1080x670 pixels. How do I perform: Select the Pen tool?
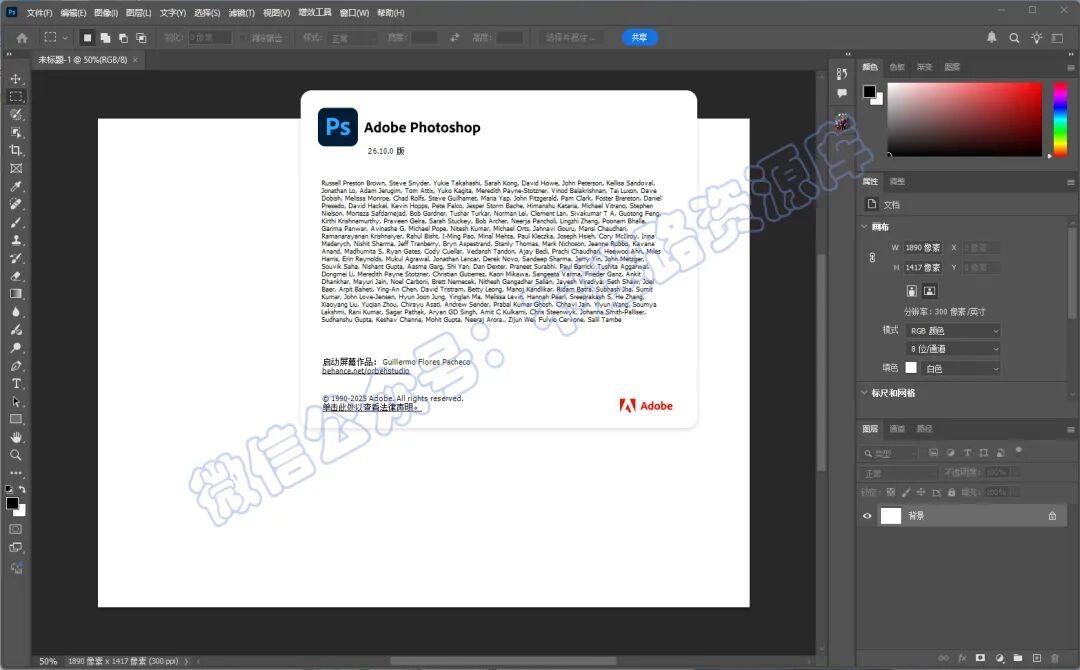(16, 366)
